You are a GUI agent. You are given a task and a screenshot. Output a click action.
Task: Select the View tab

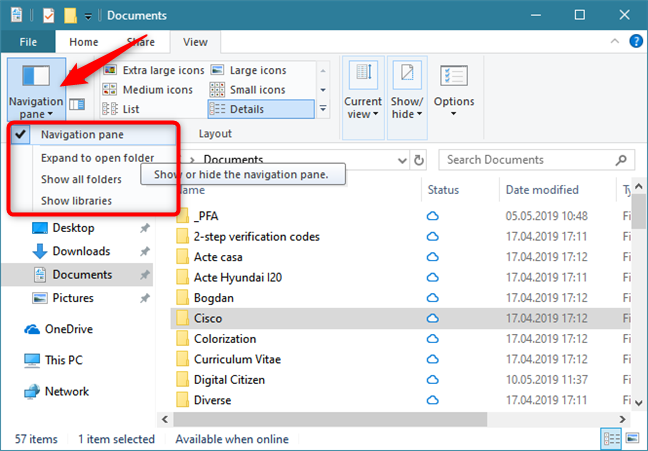tap(195, 42)
